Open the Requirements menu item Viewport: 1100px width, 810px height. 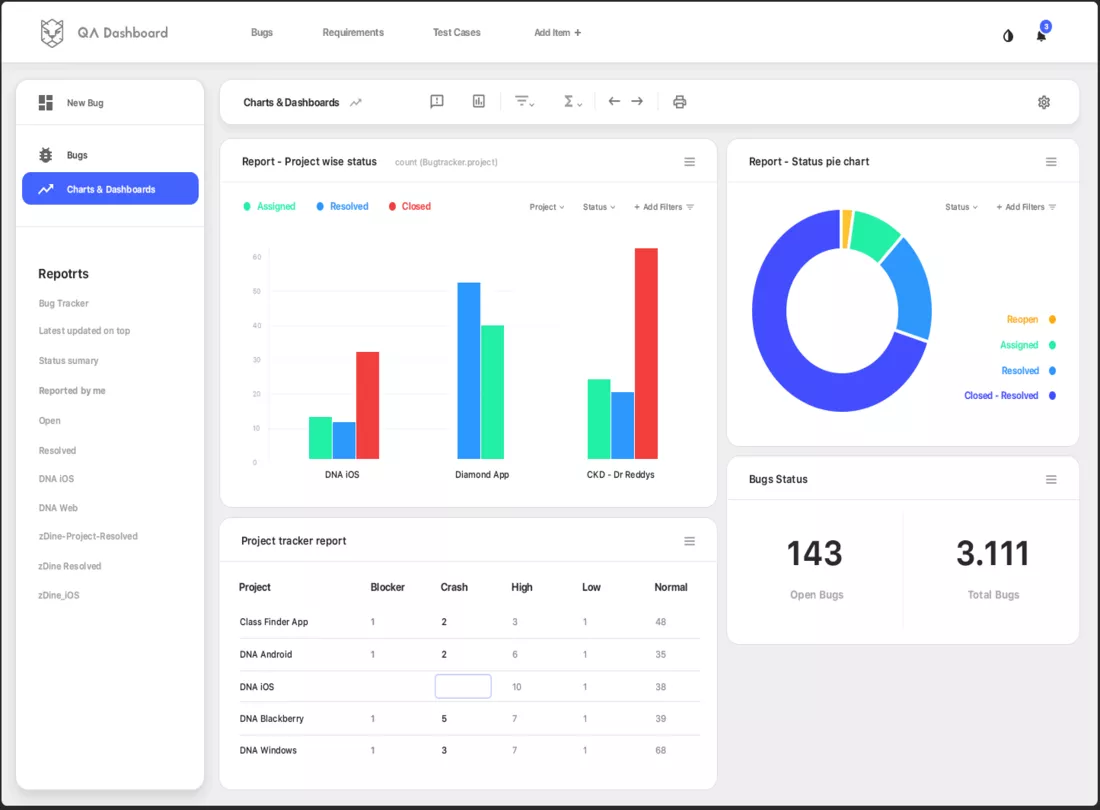tap(352, 32)
